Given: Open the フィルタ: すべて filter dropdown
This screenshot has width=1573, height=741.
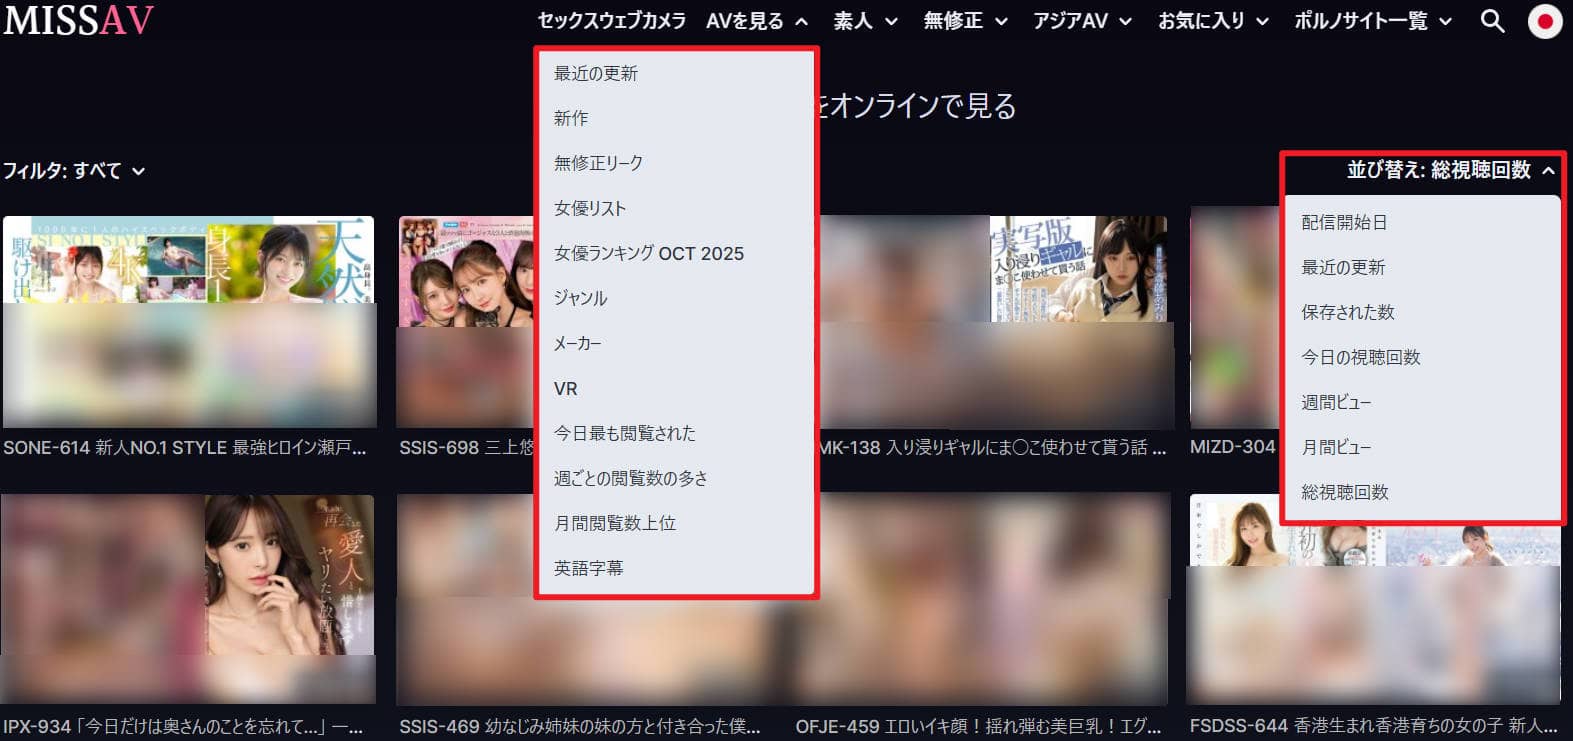Looking at the screenshot, I should pos(74,171).
